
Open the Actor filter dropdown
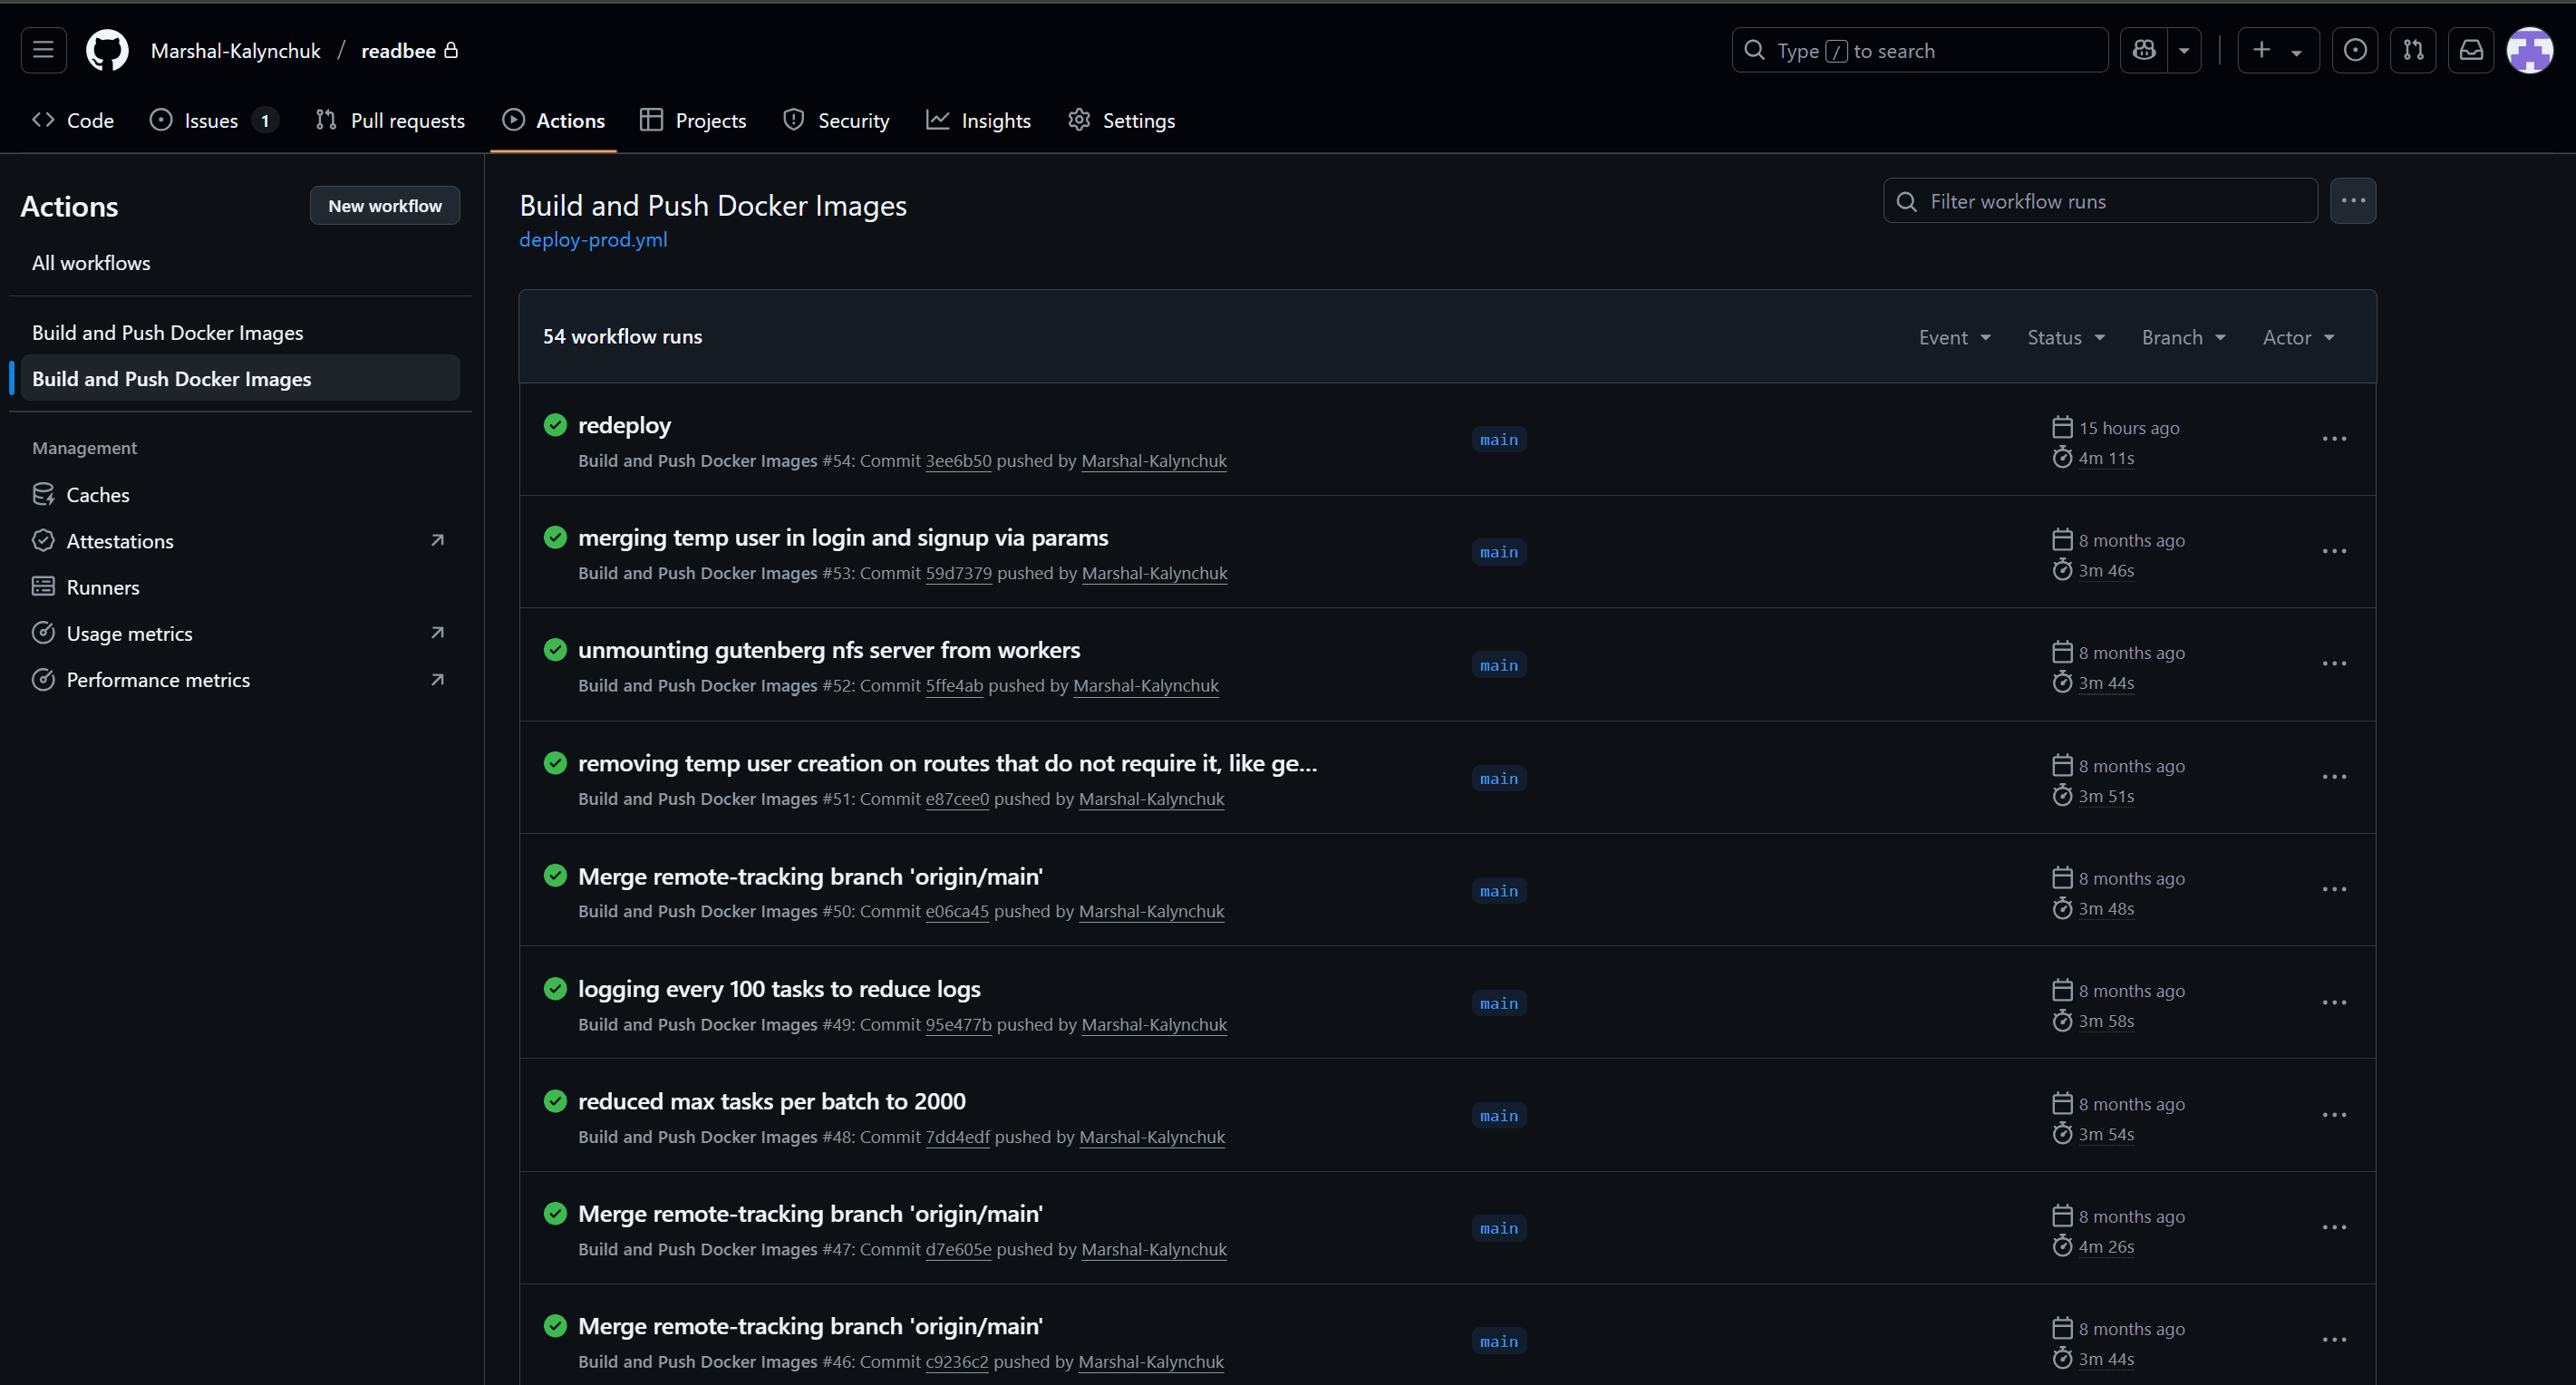point(2298,337)
